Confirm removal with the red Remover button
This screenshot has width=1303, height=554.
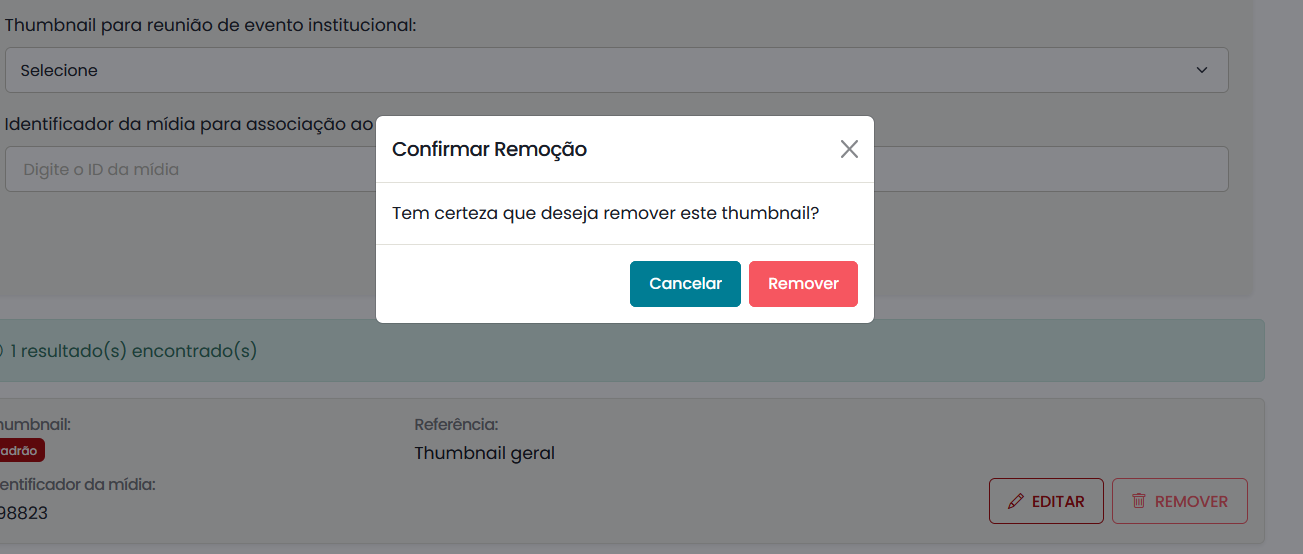point(803,284)
